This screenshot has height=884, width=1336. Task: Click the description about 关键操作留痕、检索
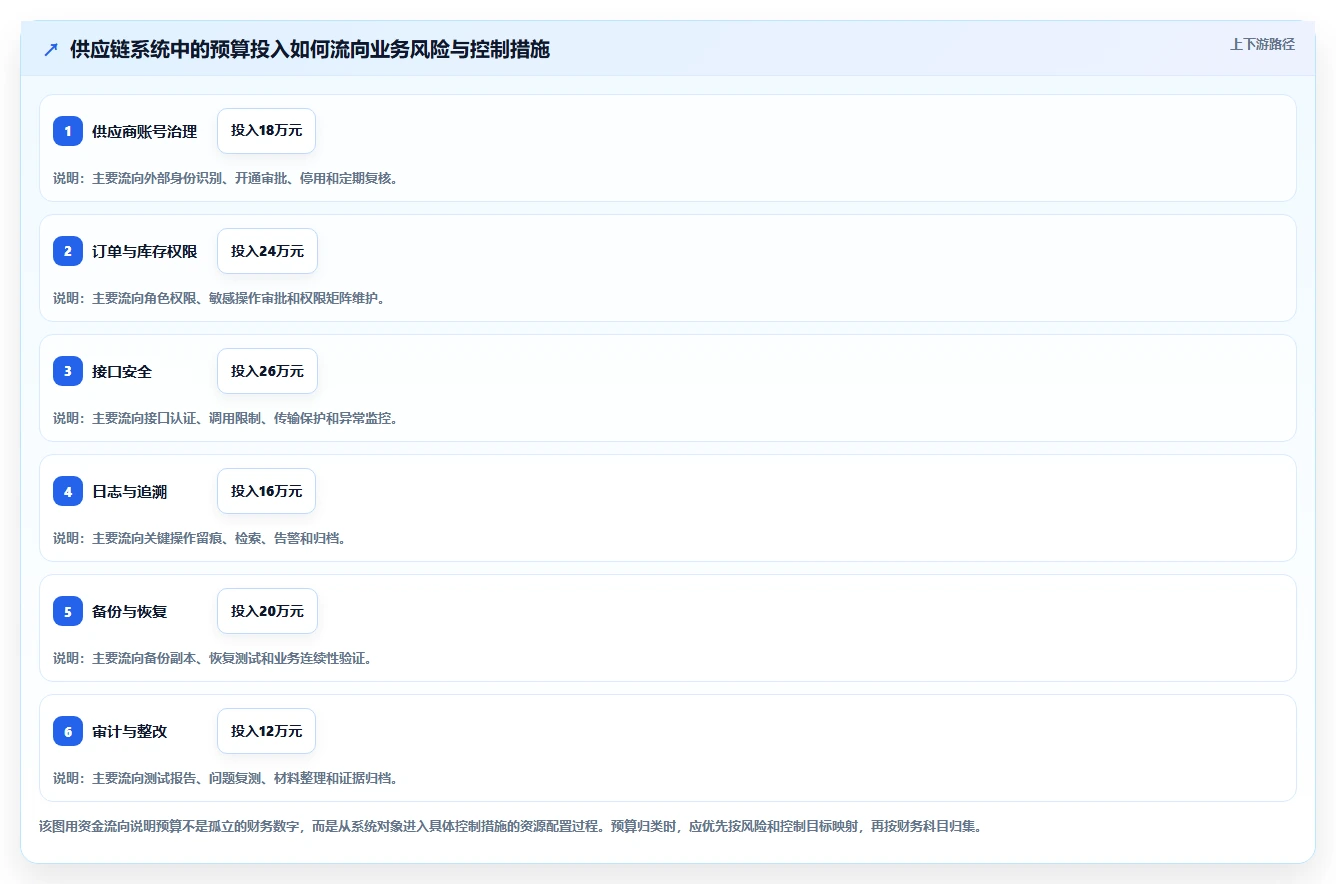(200, 538)
